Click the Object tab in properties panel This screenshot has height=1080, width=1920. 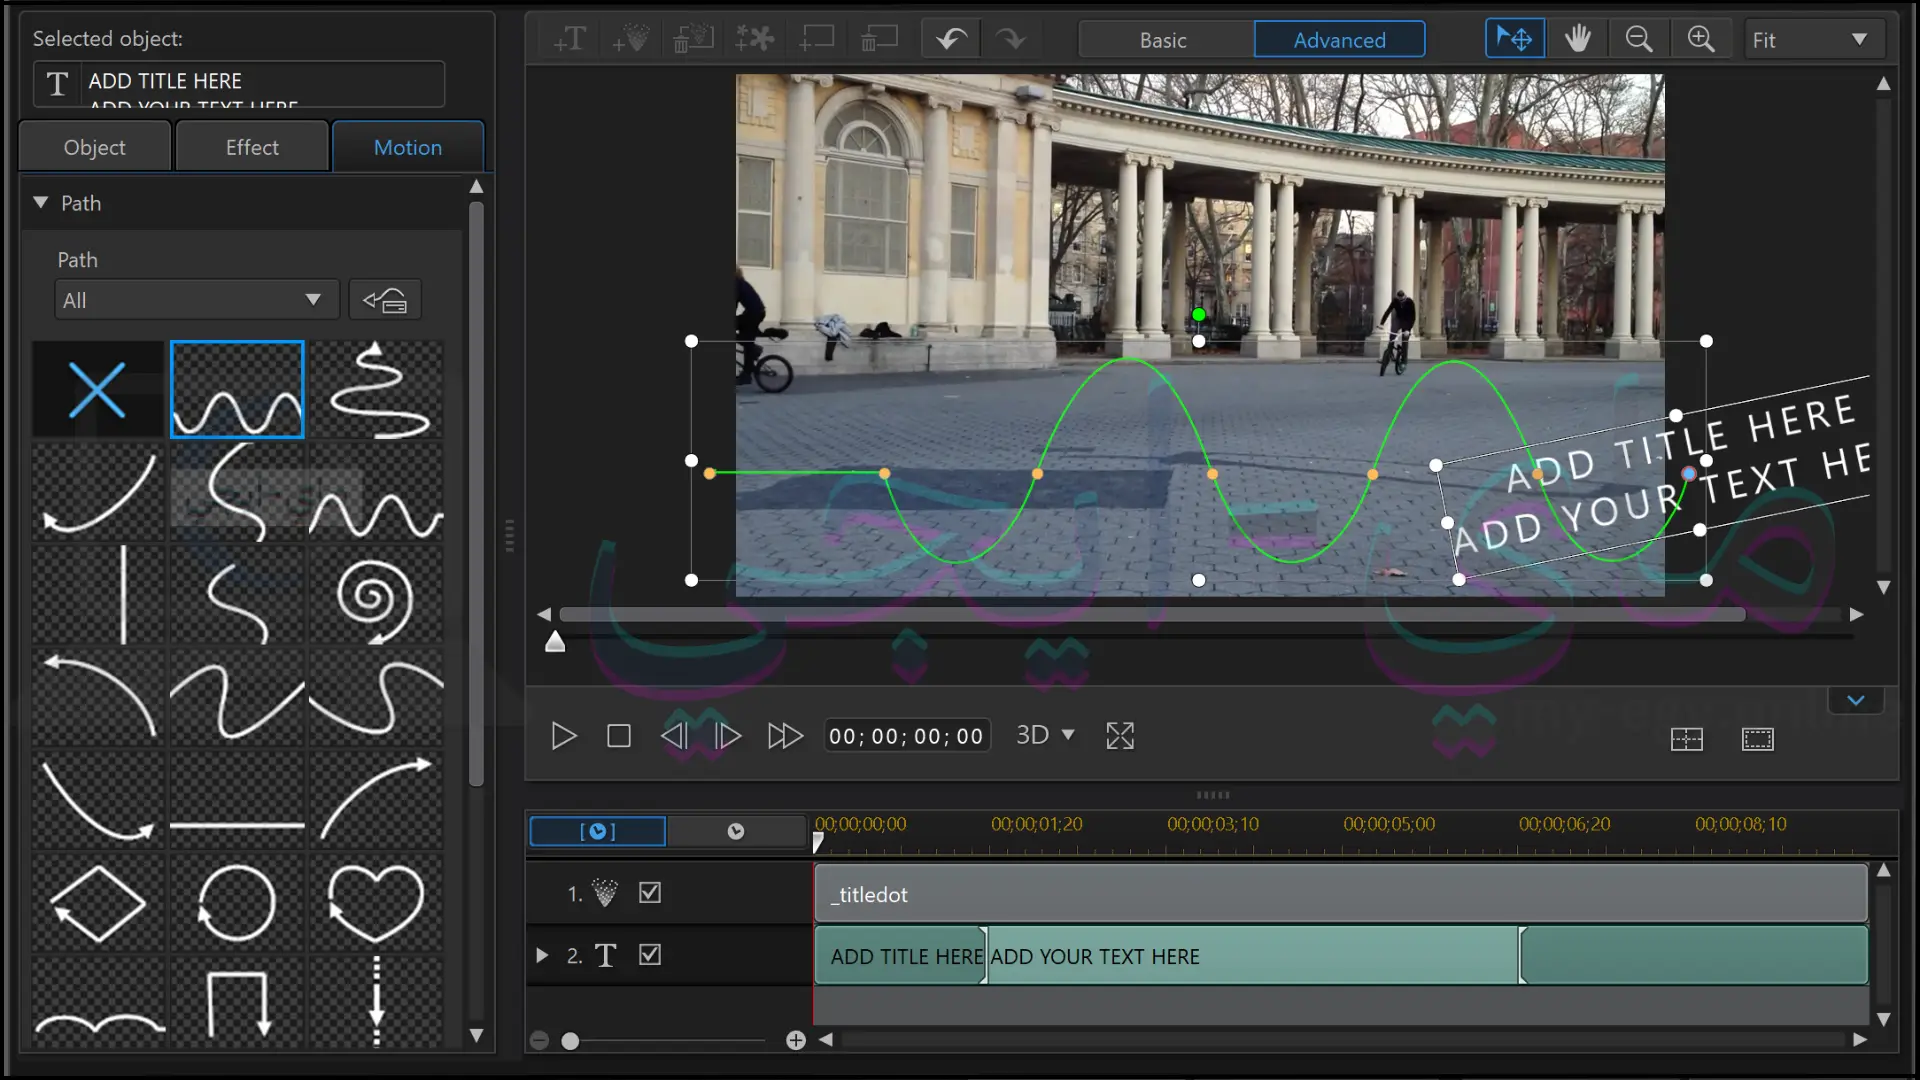click(94, 146)
